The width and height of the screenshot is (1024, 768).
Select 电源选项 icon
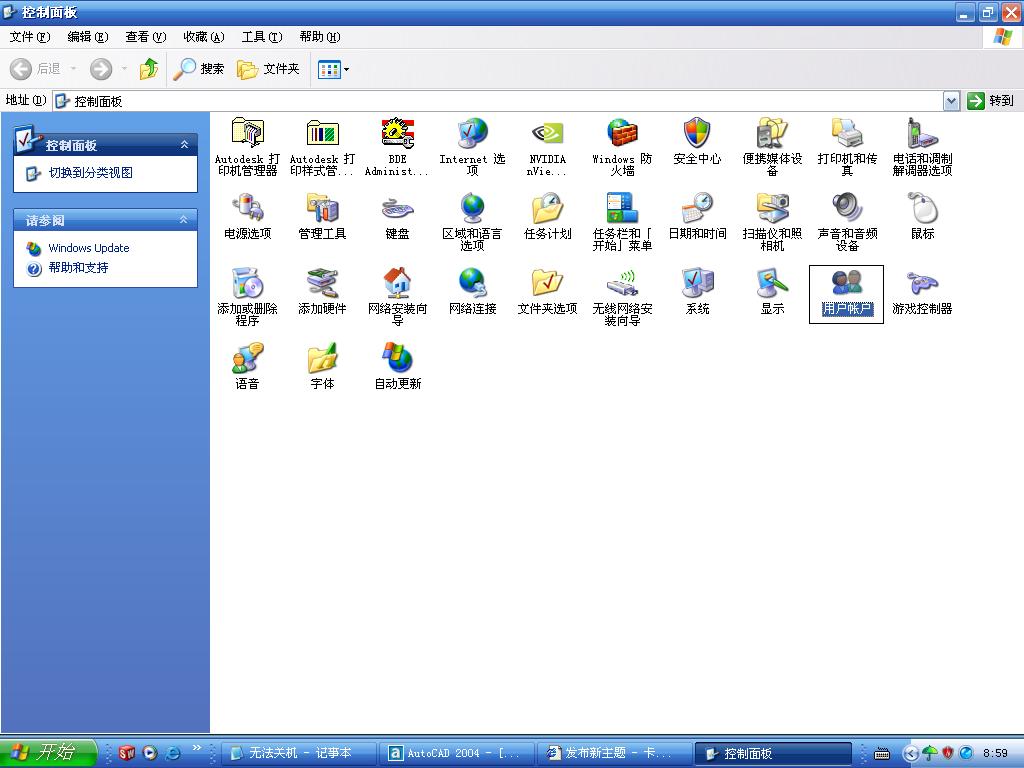point(248,208)
